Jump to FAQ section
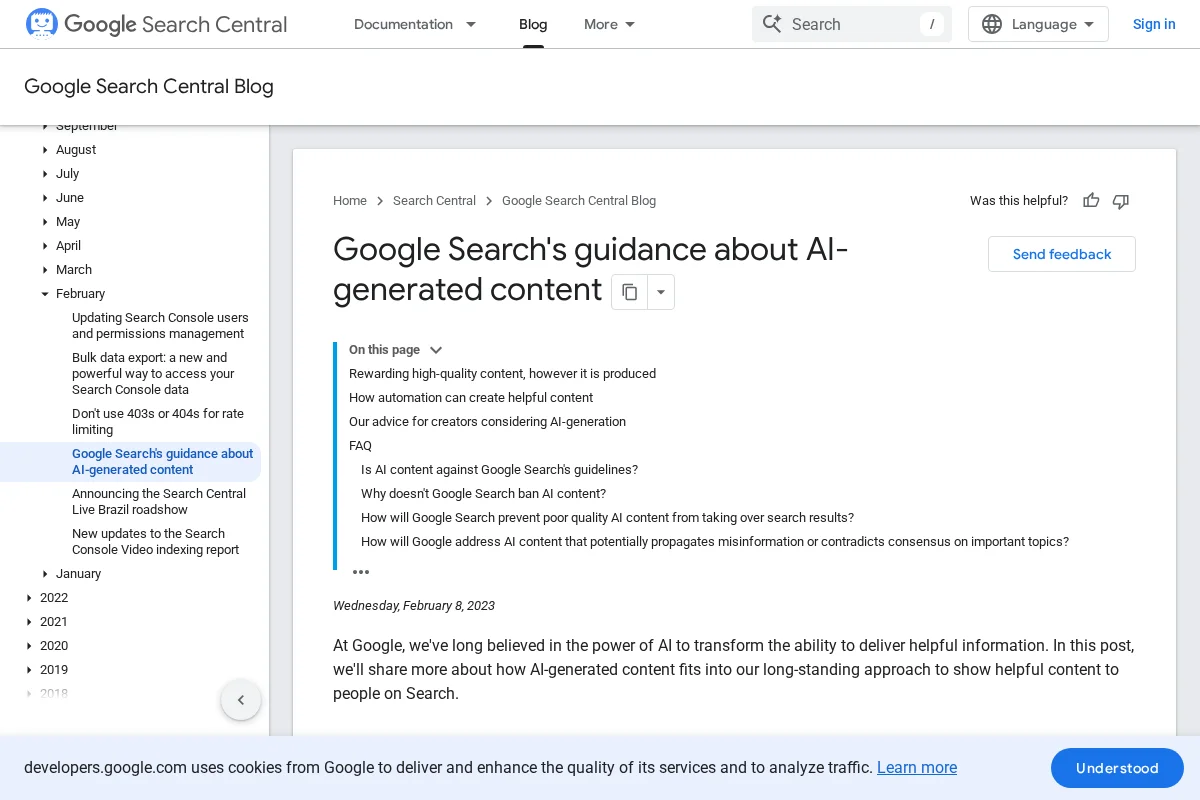This screenshot has width=1200, height=800. click(x=360, y=446)
